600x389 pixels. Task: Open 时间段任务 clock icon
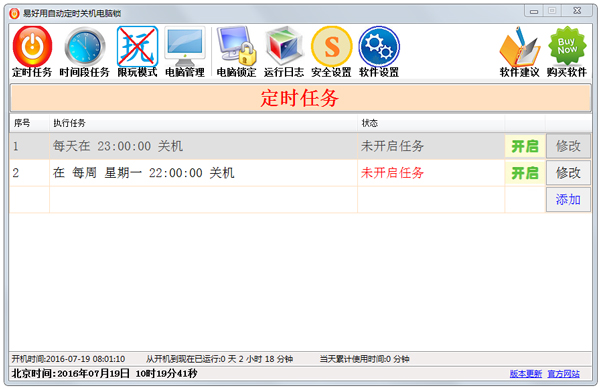click(x=84, y=52)
